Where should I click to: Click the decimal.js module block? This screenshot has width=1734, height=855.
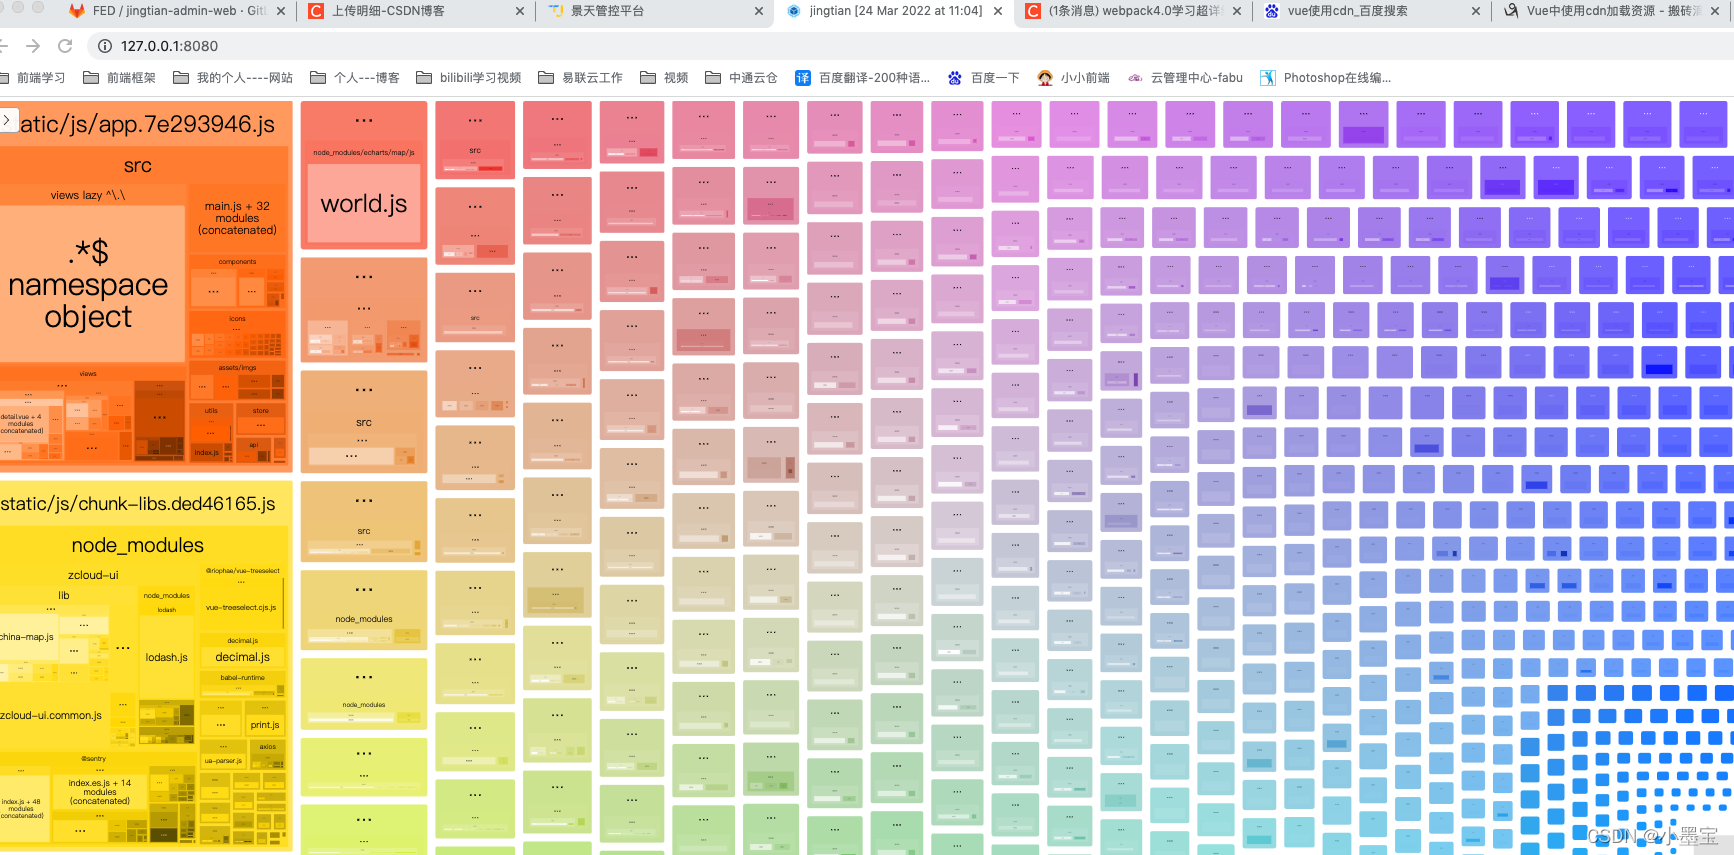click(x=243, y=658)
